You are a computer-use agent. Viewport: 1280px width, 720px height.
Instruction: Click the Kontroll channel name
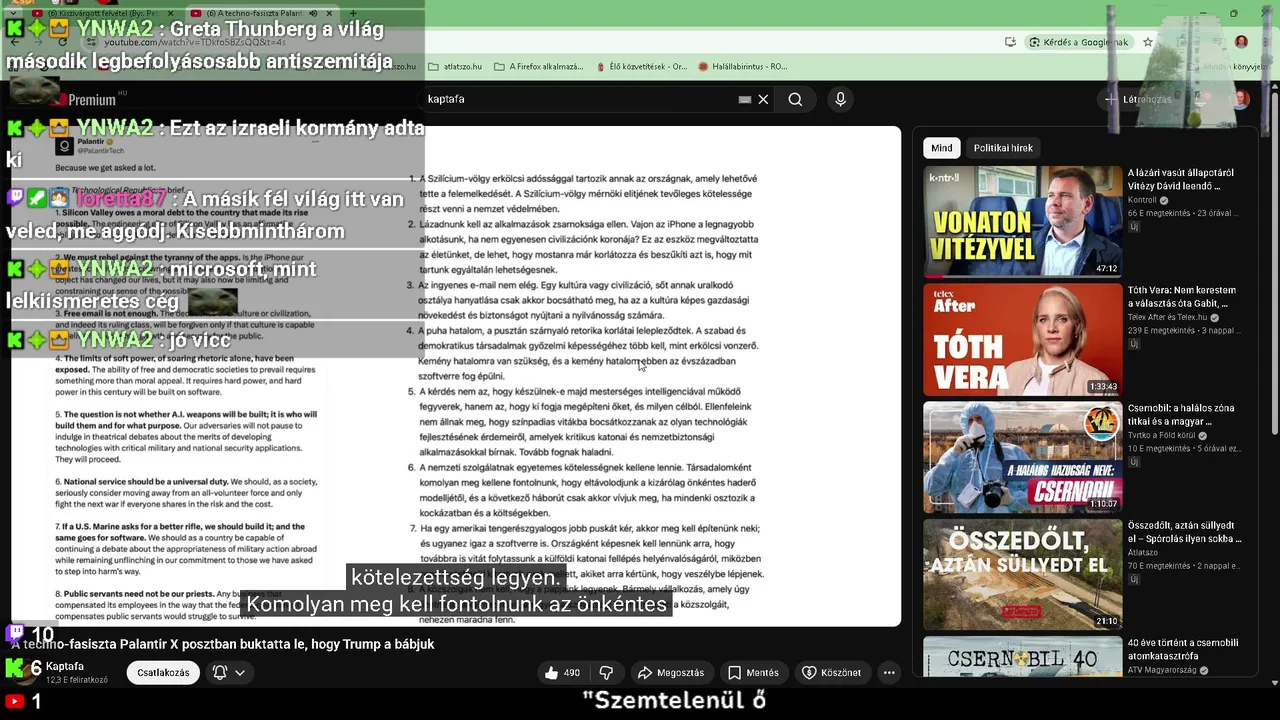(1142, 200)
